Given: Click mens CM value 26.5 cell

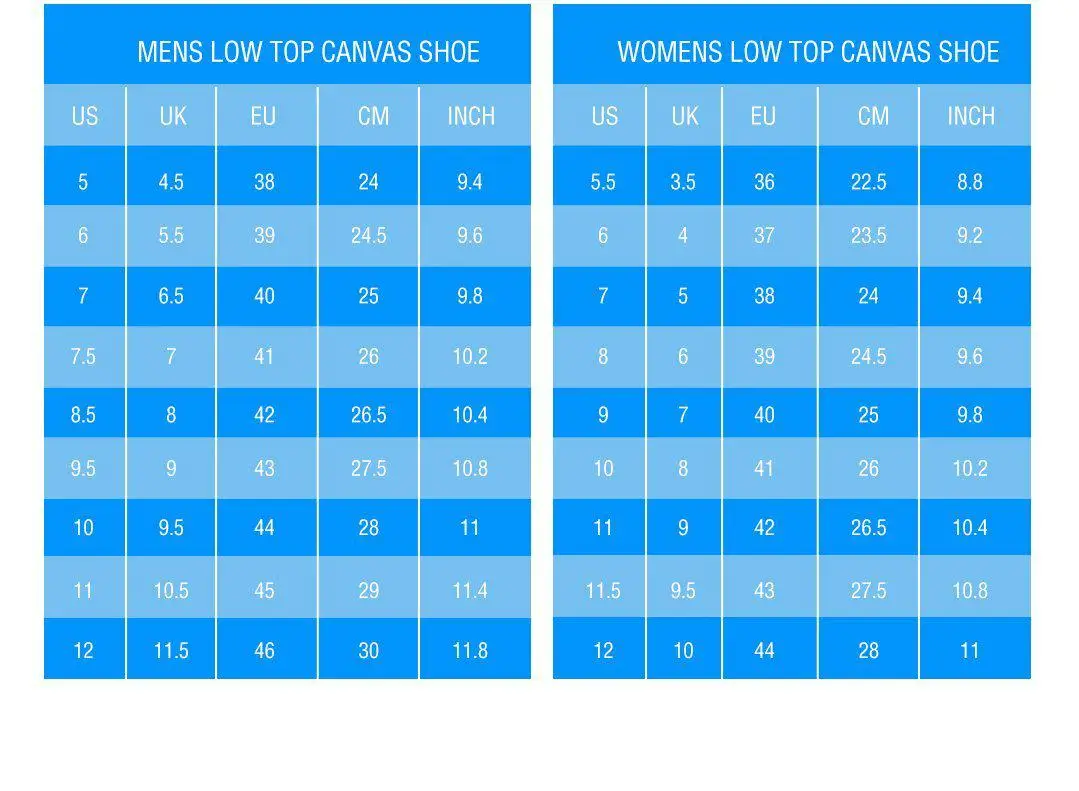Looking at the screenshot, I should (368, 414).
